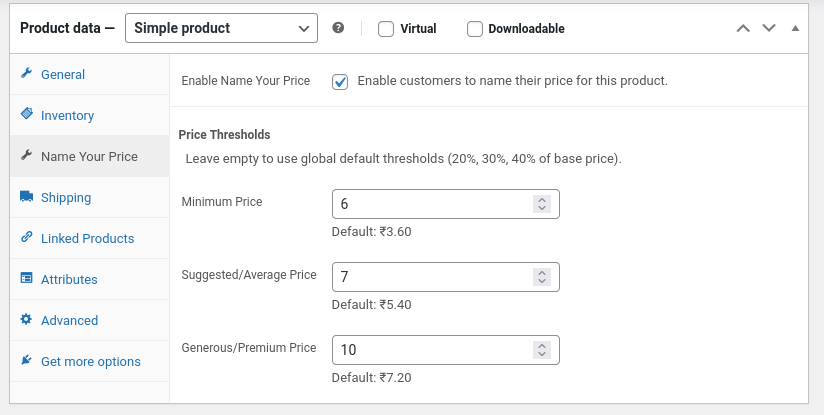The width and height of the screenshot is (824, 415).
Task: Decrease Suggested/Average Price with down arrow
Action: pos(542,281)
